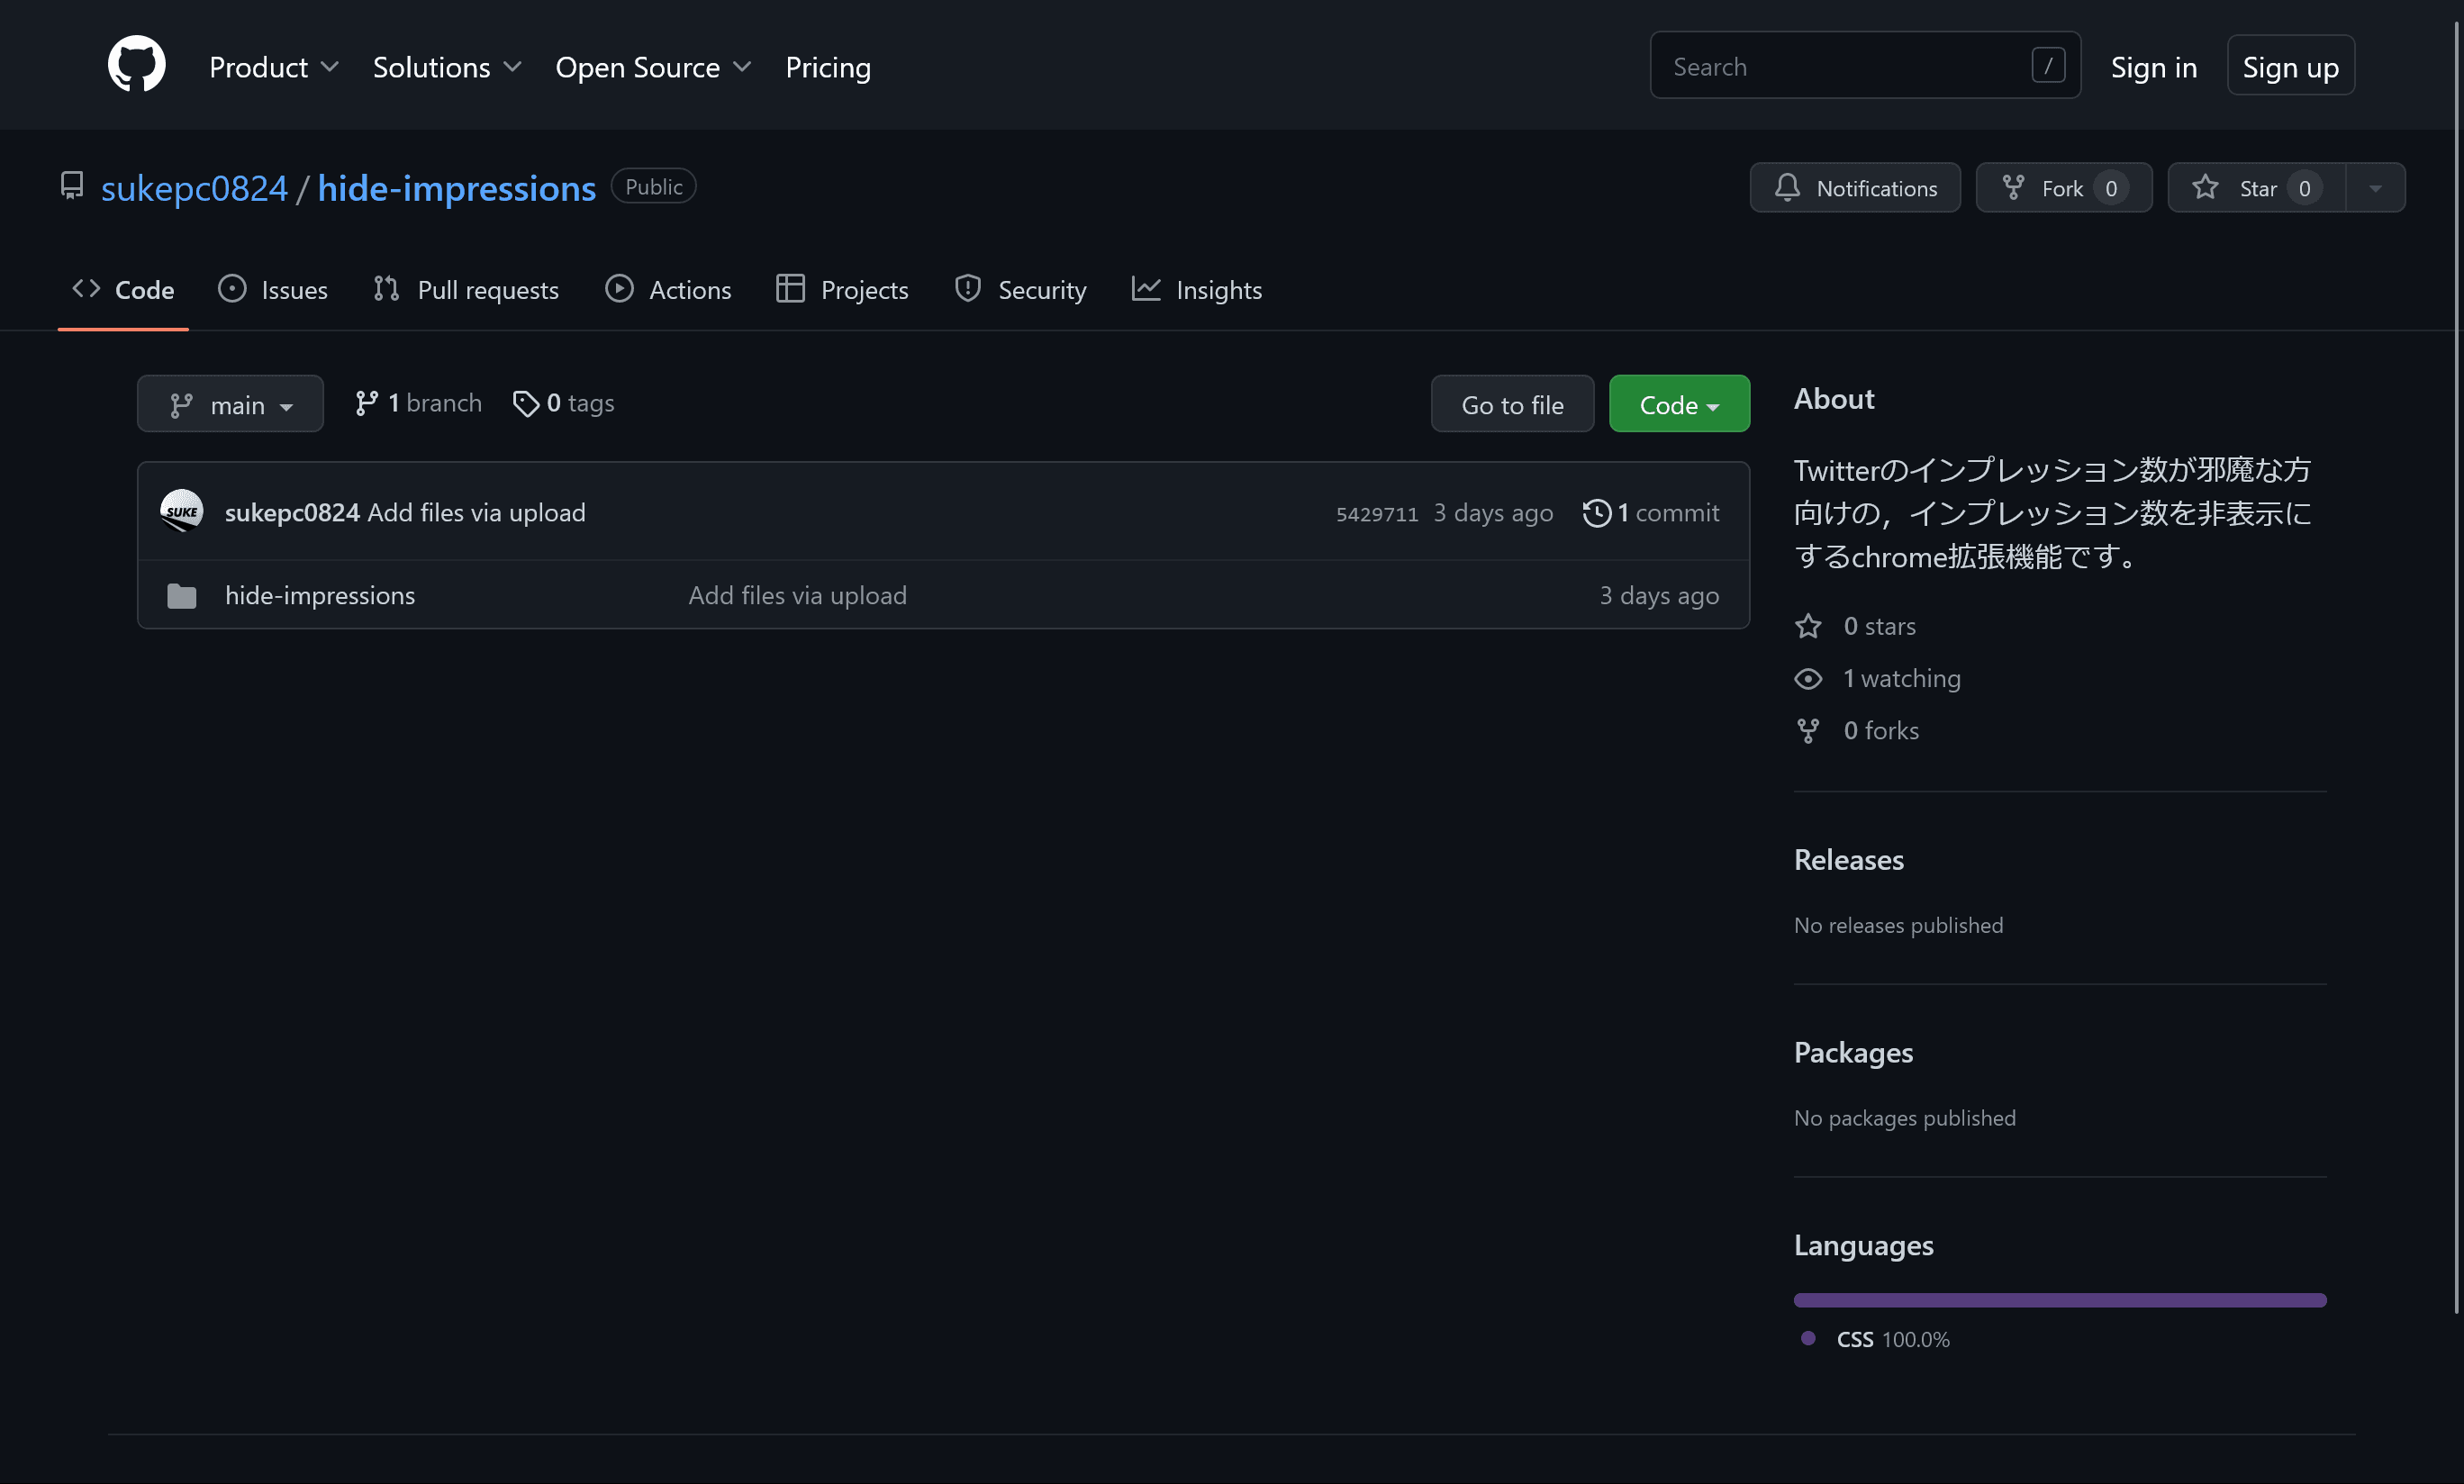Click the 0 stars link
The width and height of the screenshot is (2464, 1484).
coord(1856,626)
